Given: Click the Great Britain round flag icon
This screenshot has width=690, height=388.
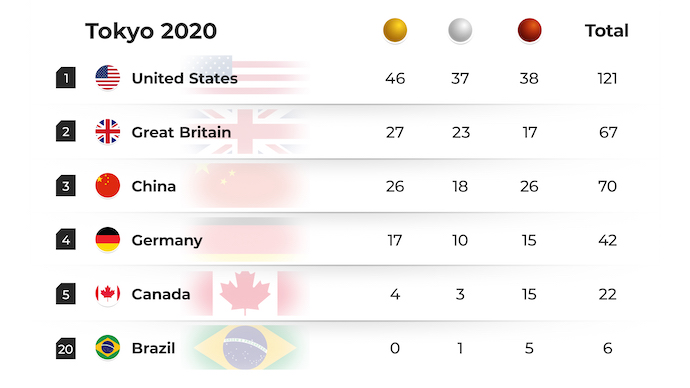Looking at the screenshot, I should click(x=108, y=132).
